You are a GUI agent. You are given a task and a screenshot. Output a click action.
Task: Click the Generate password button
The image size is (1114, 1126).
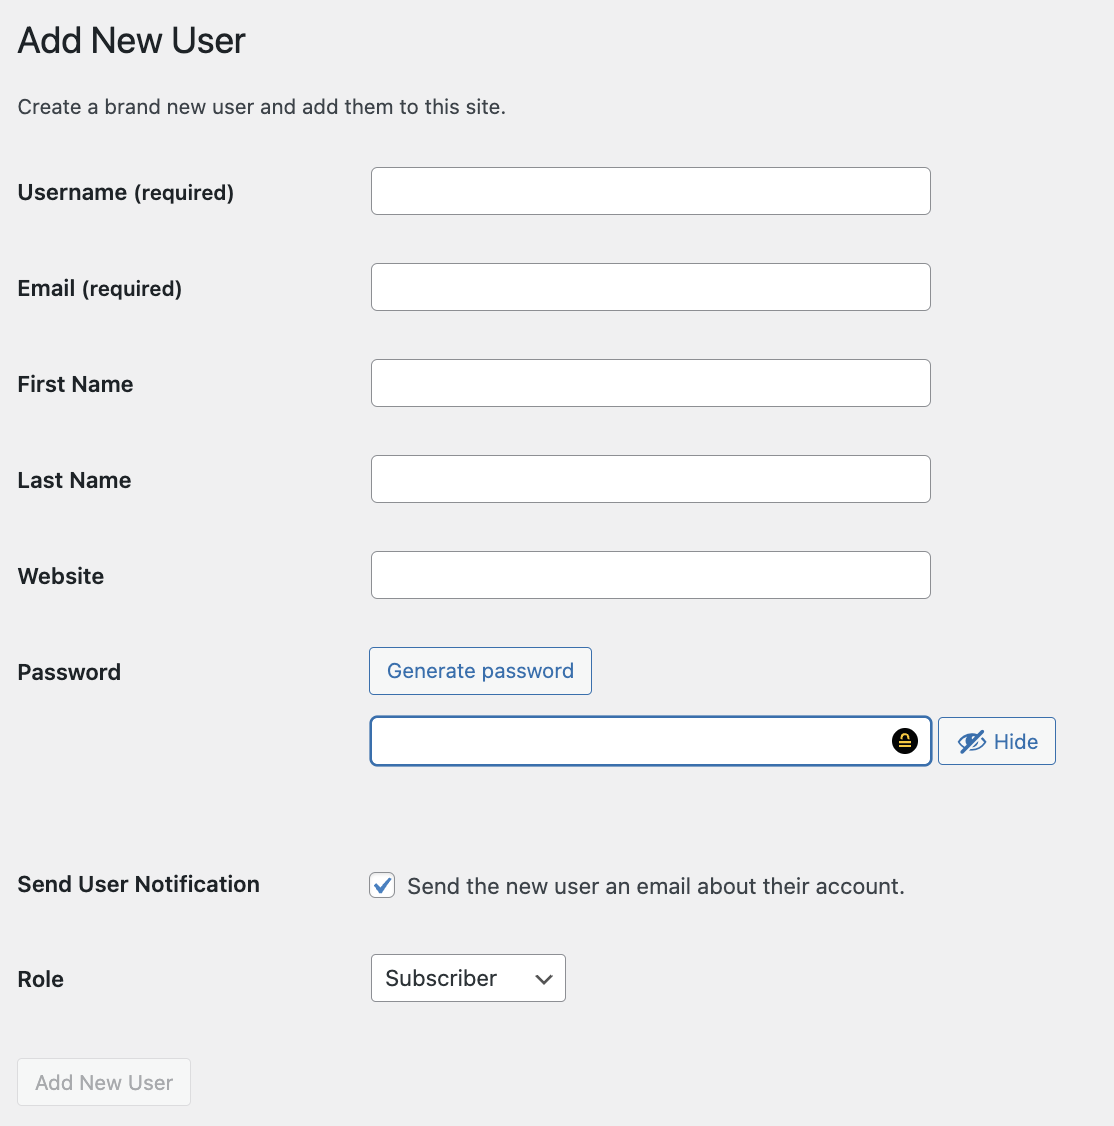tap(480, 671)
